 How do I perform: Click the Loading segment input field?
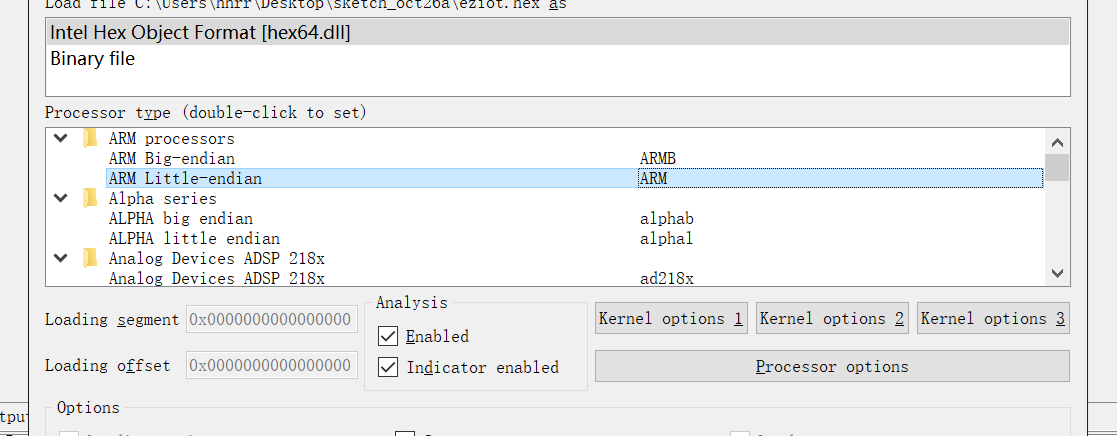coord(272,320)
